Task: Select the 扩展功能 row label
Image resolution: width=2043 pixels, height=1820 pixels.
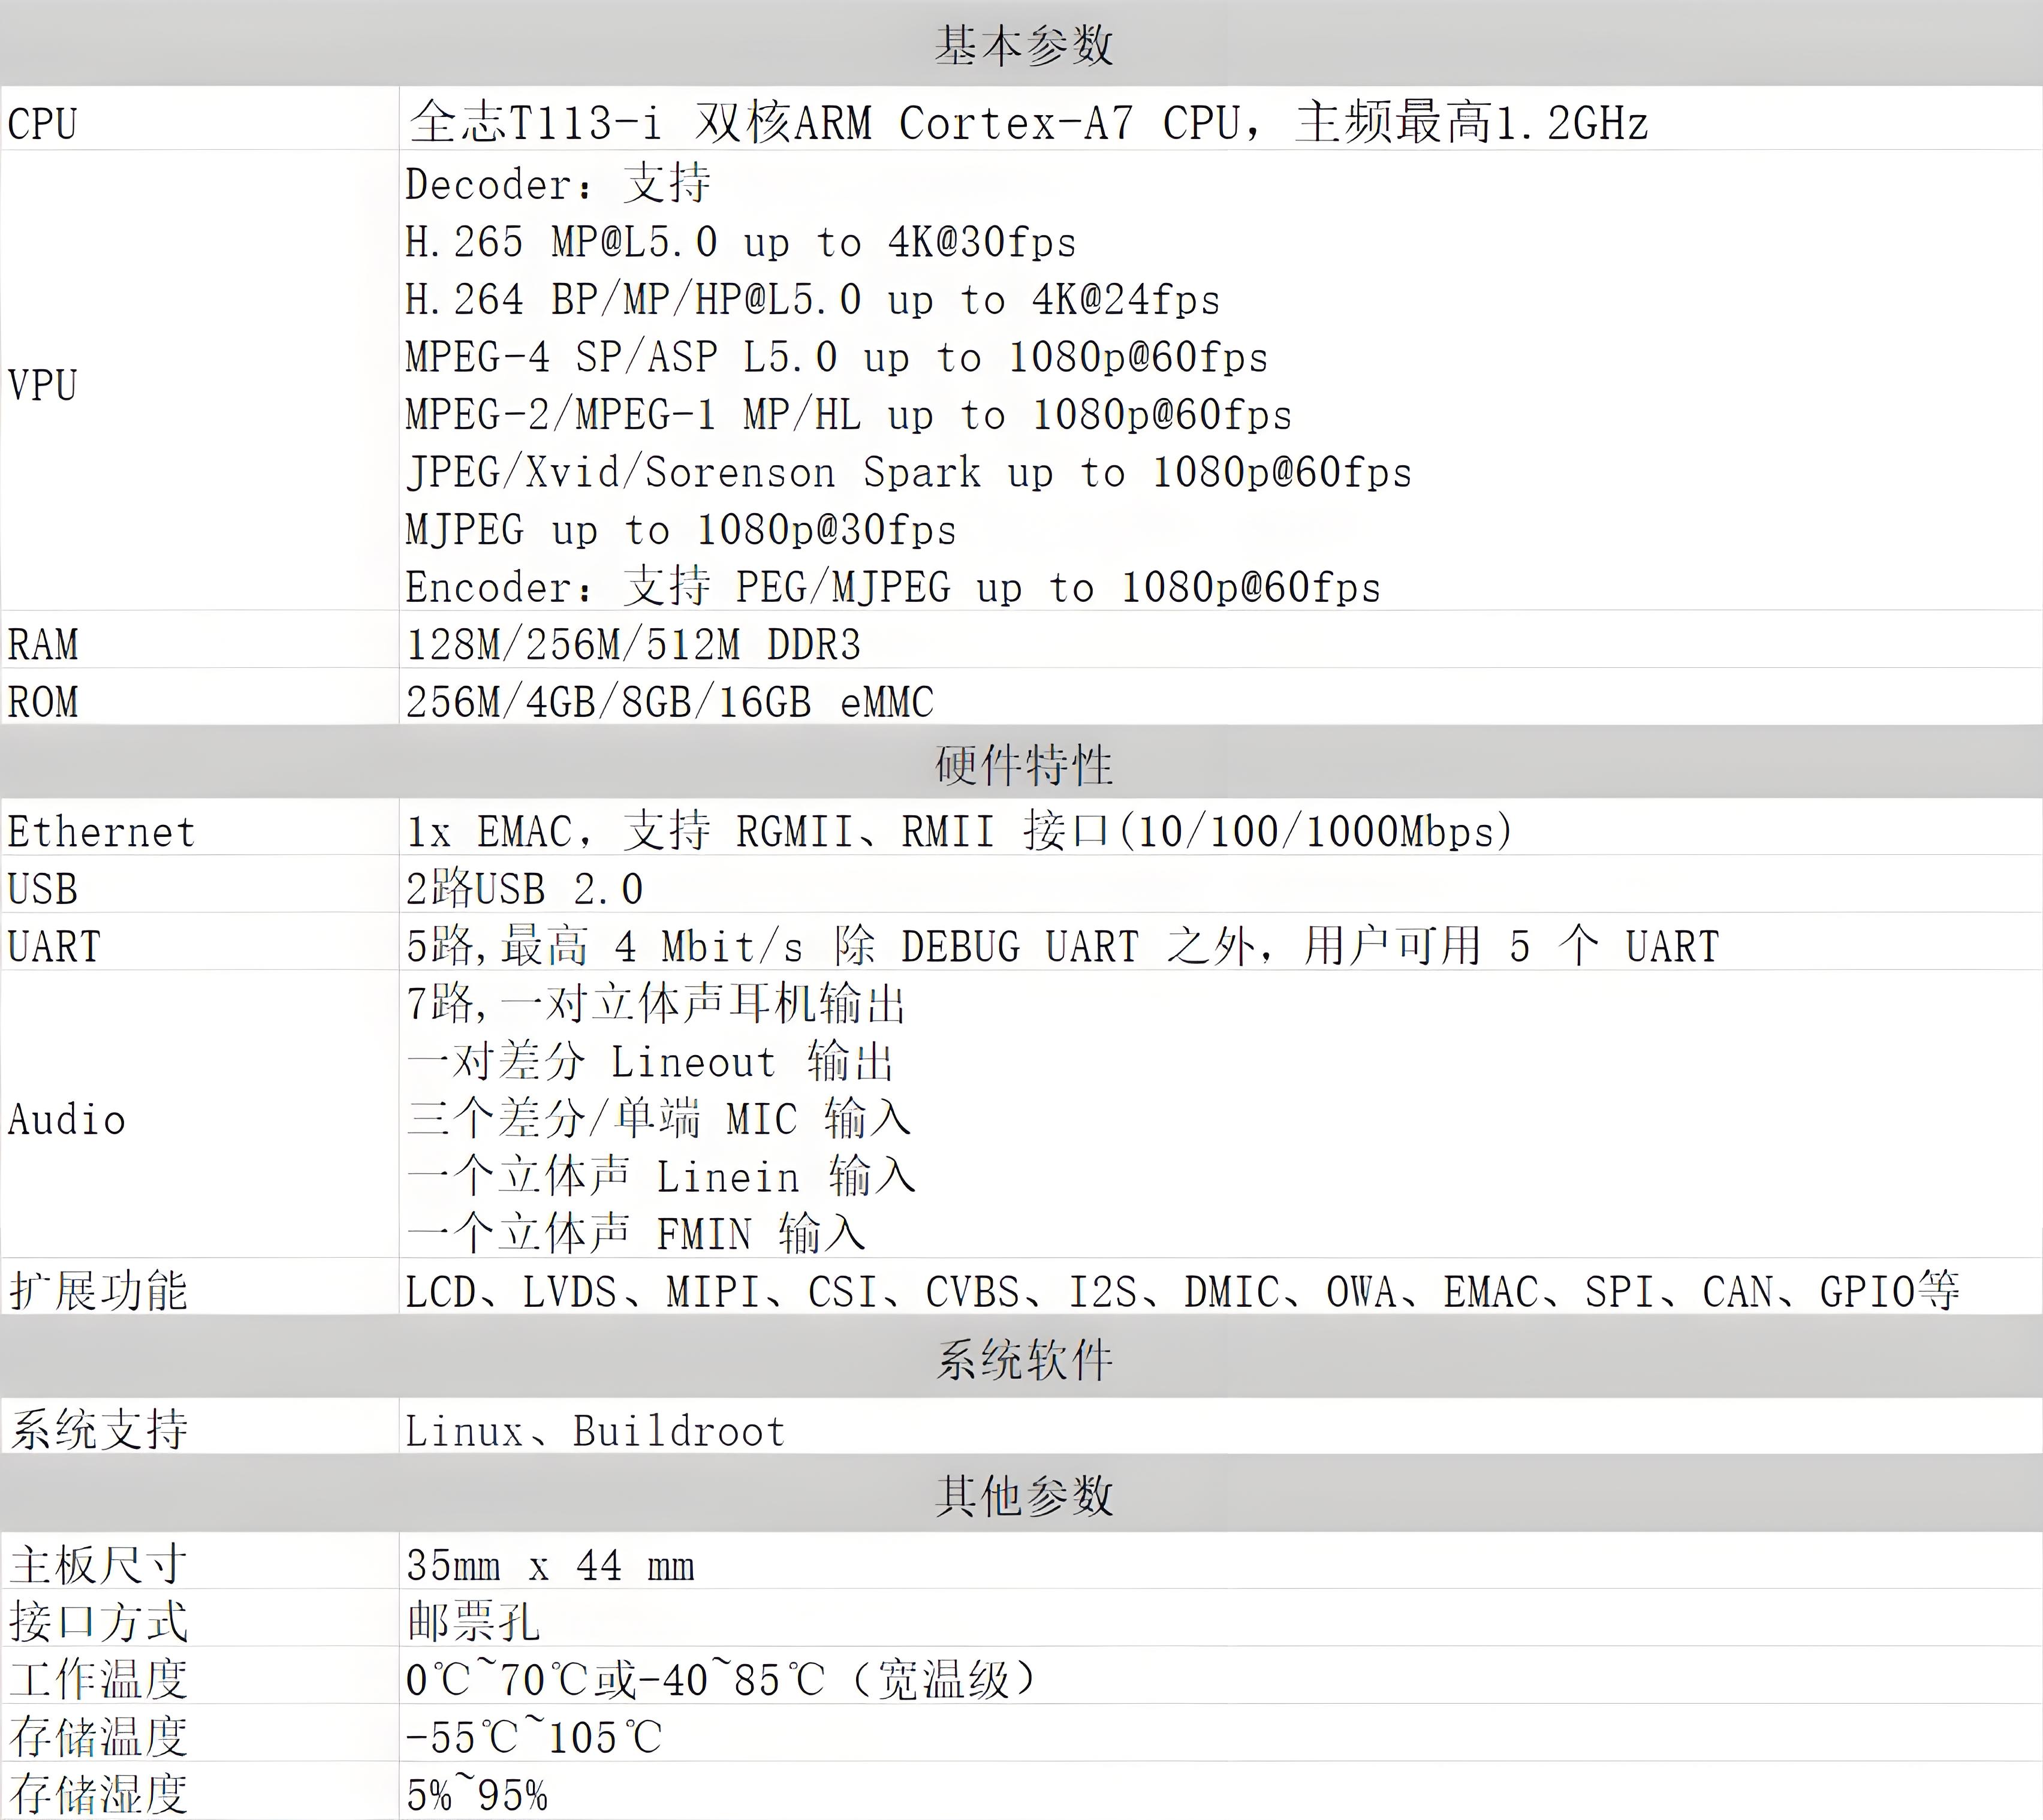Action: [x=98, y=1291]
